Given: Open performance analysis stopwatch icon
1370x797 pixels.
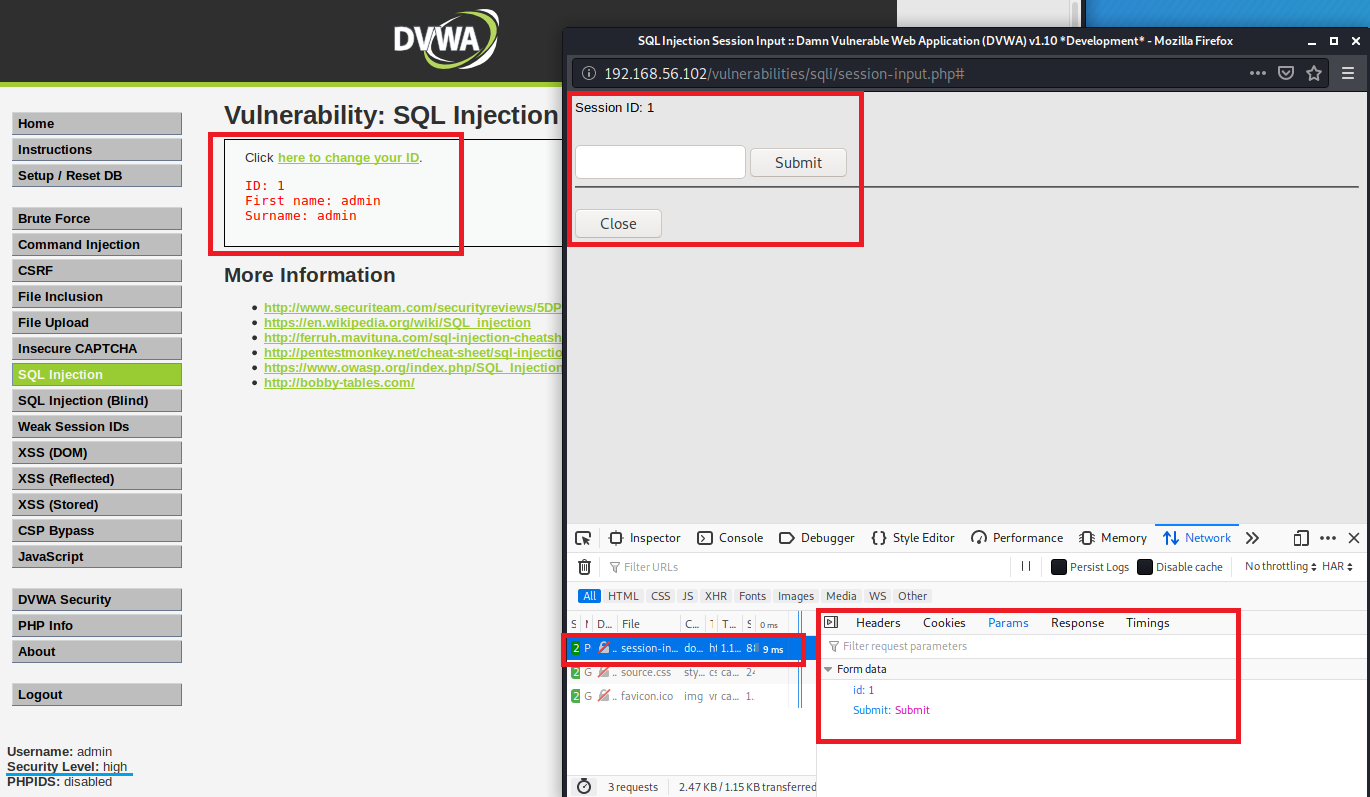Looking at the screenshot, I should click(584, 787).
